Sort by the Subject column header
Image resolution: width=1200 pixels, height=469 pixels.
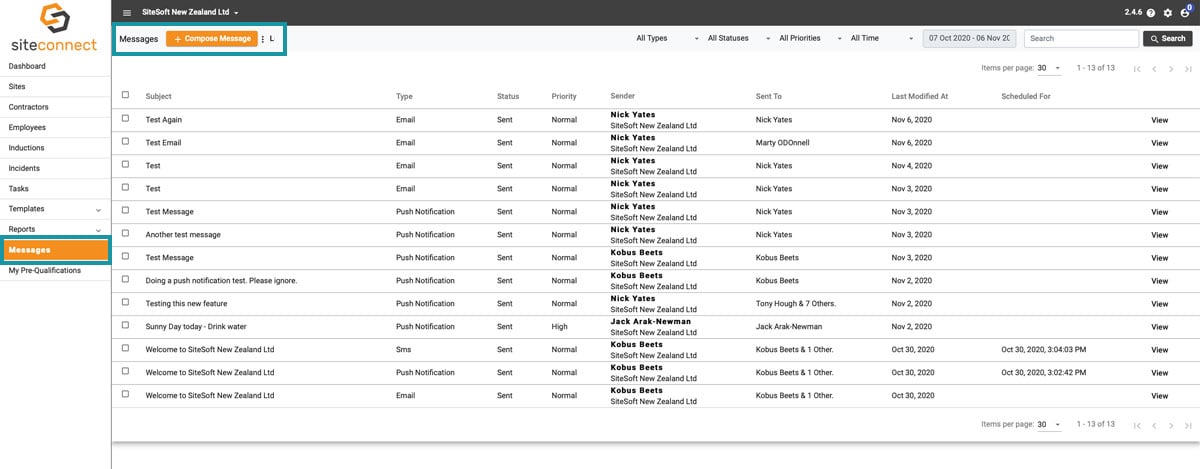(x=159, y=97)
